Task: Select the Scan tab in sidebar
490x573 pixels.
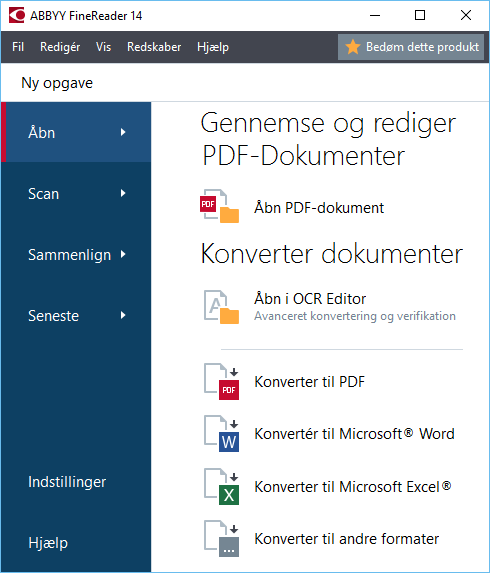Action: 76,193
